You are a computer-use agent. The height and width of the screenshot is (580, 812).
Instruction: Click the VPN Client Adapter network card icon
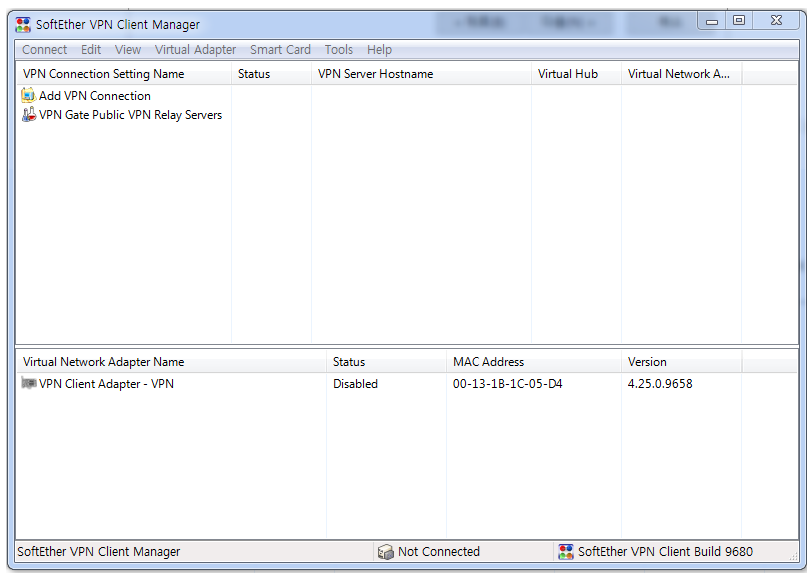(28, 383)
